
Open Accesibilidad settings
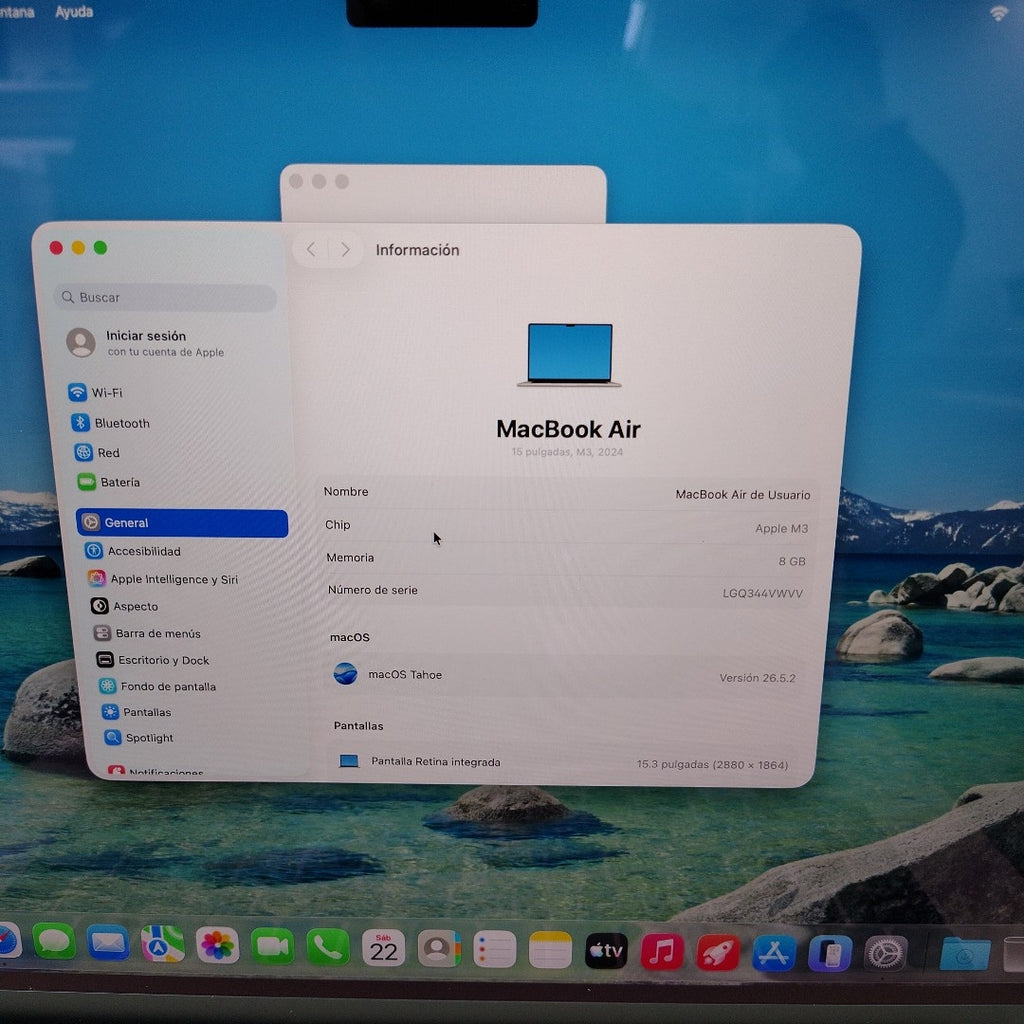[133, 551]
